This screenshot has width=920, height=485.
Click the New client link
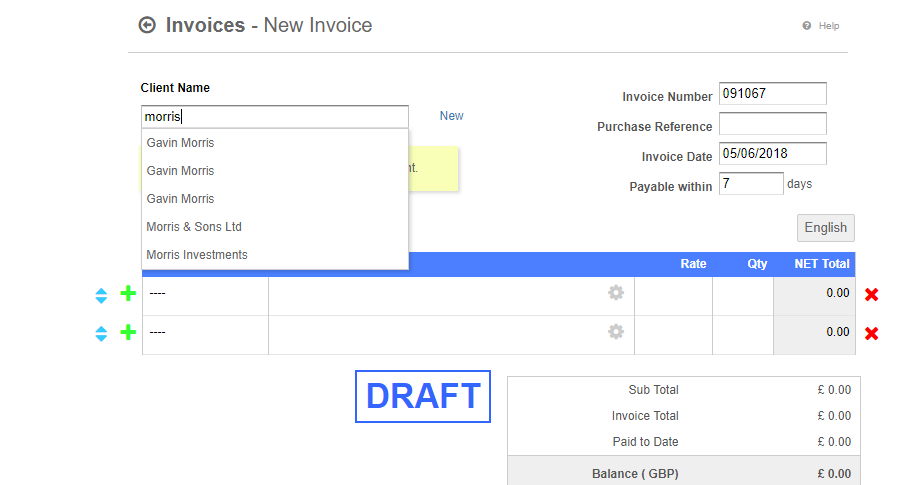451,116
